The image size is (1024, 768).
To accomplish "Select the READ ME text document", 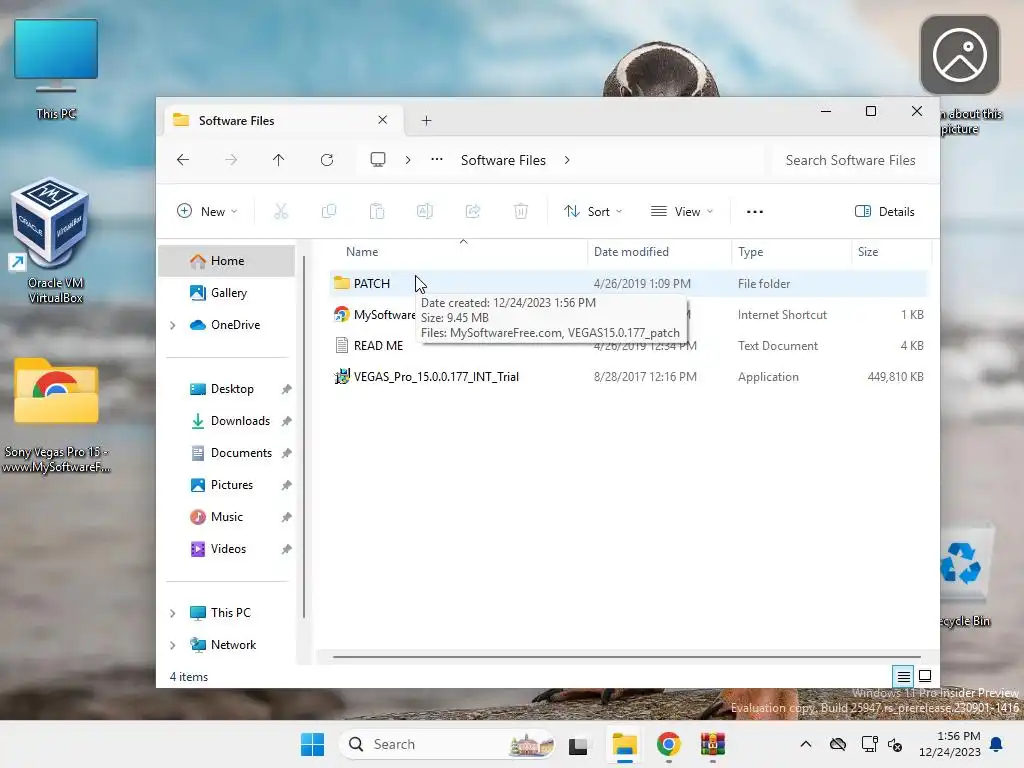I will click(x=627, y=345).
